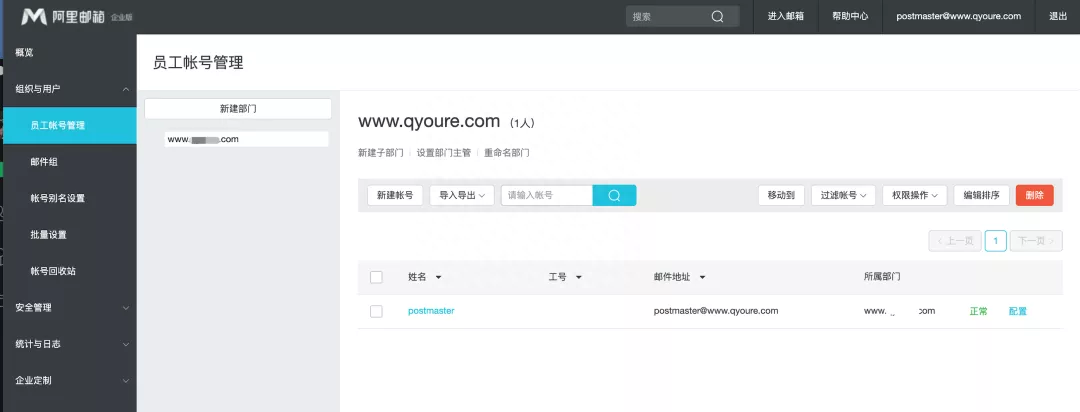Open the 过滤帐号 dropdown
The height and width of the screenshot is (412, 1080).
point(843,195)
